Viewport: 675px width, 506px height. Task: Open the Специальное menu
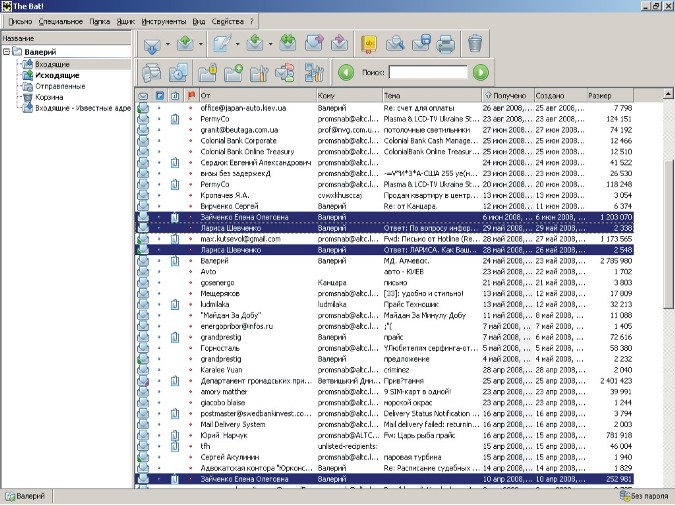[x=61, y=22]
